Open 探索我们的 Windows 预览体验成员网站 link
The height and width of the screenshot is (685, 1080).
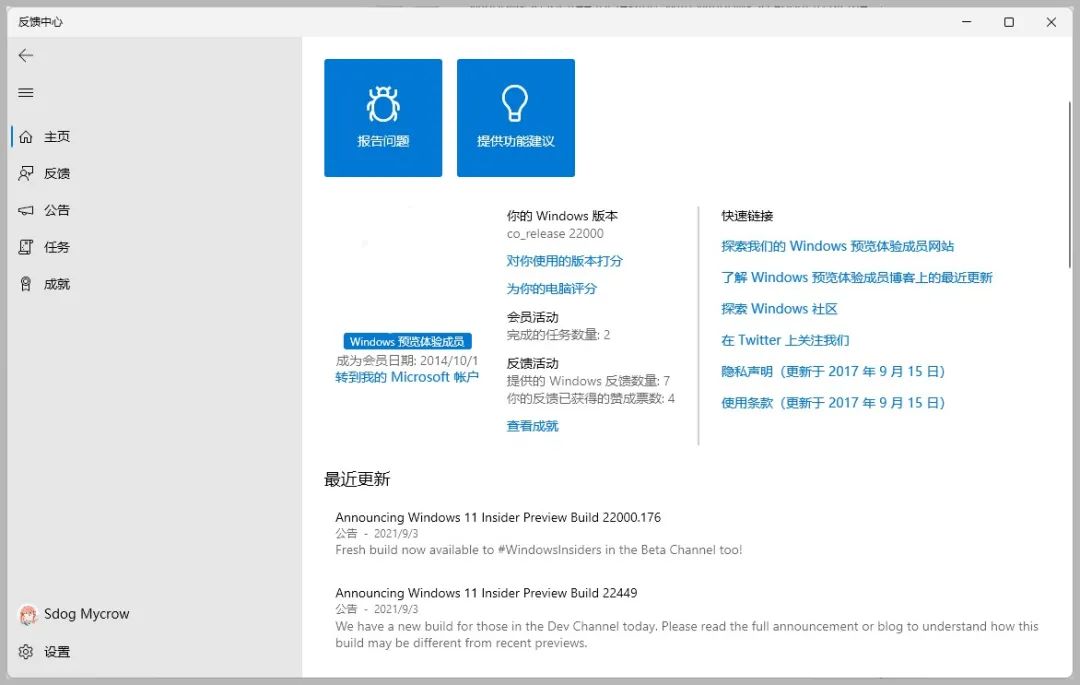click(838, 246)
